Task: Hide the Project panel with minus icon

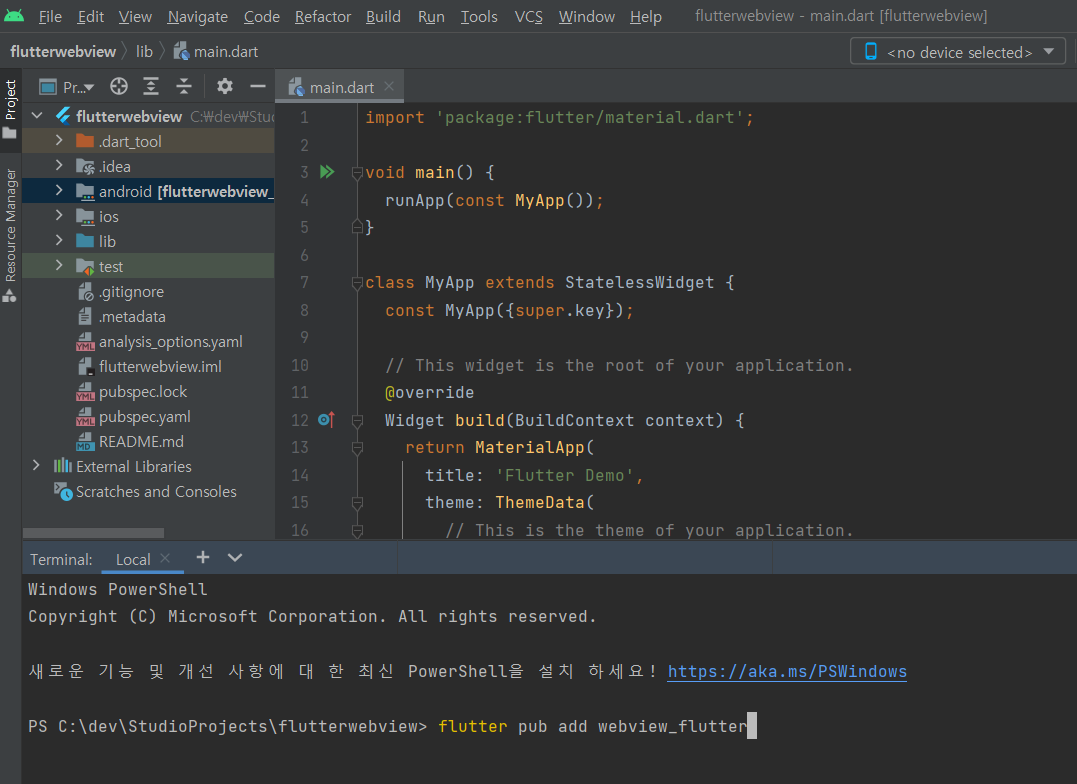Action: 258,87
